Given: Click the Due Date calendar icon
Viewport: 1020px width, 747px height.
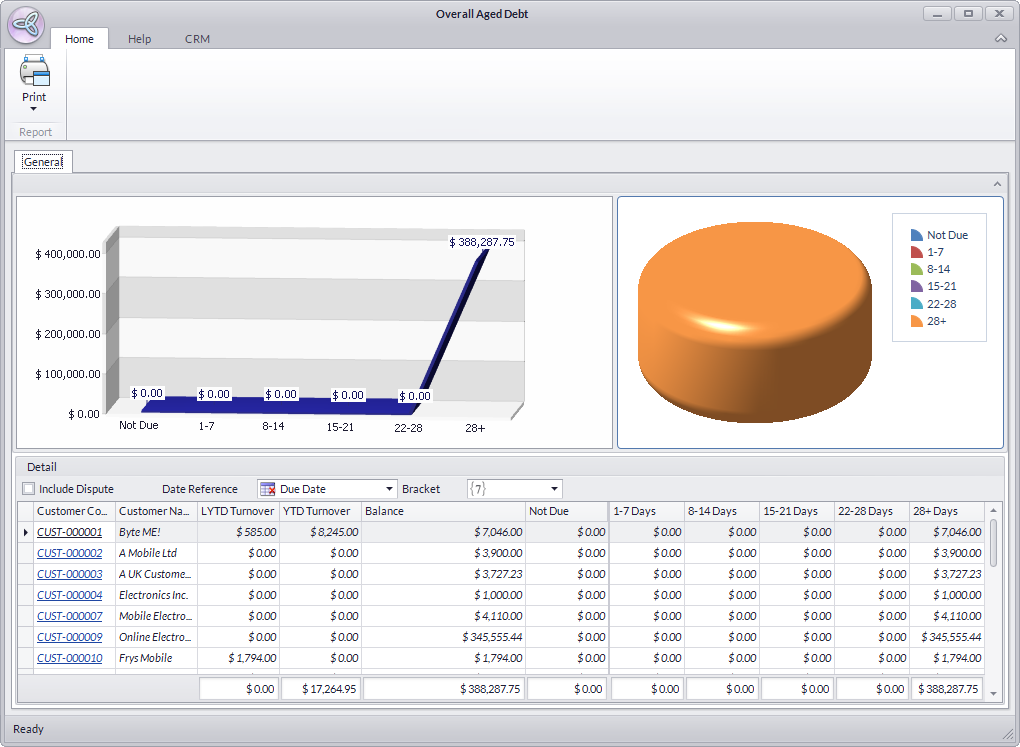Looking at the screenshot, I should point(267,489).
